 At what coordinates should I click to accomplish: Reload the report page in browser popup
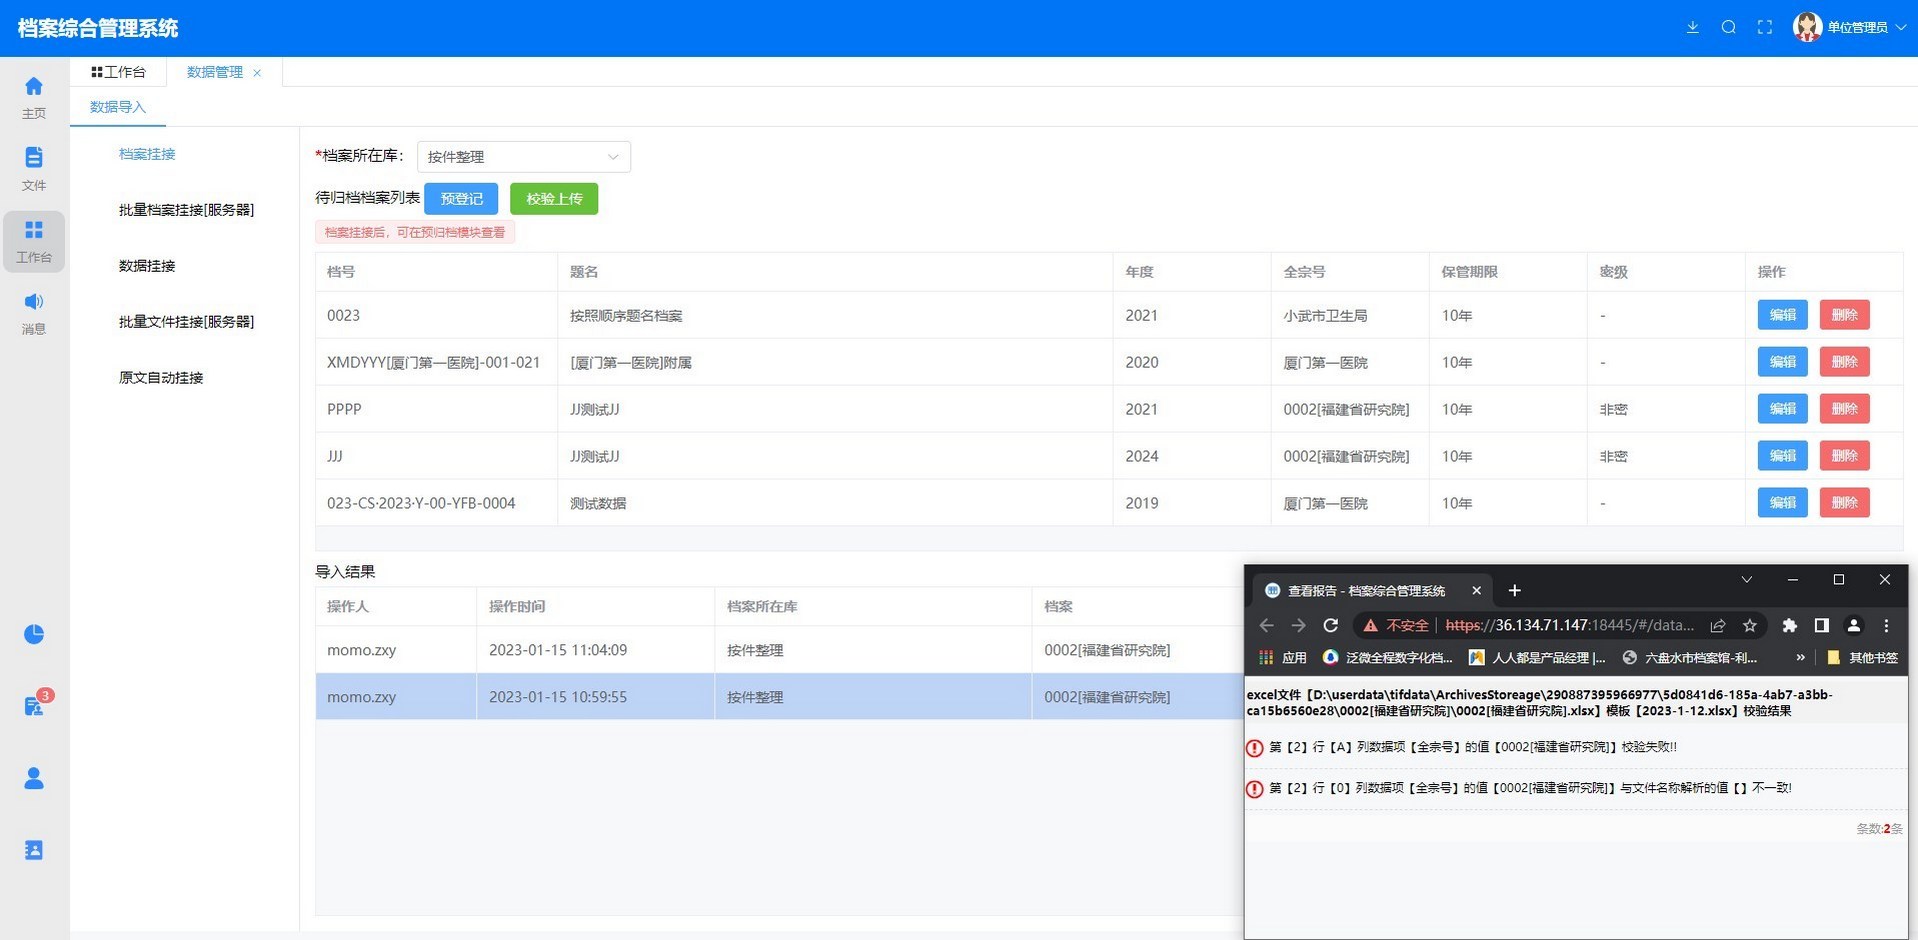point(1330,625)
